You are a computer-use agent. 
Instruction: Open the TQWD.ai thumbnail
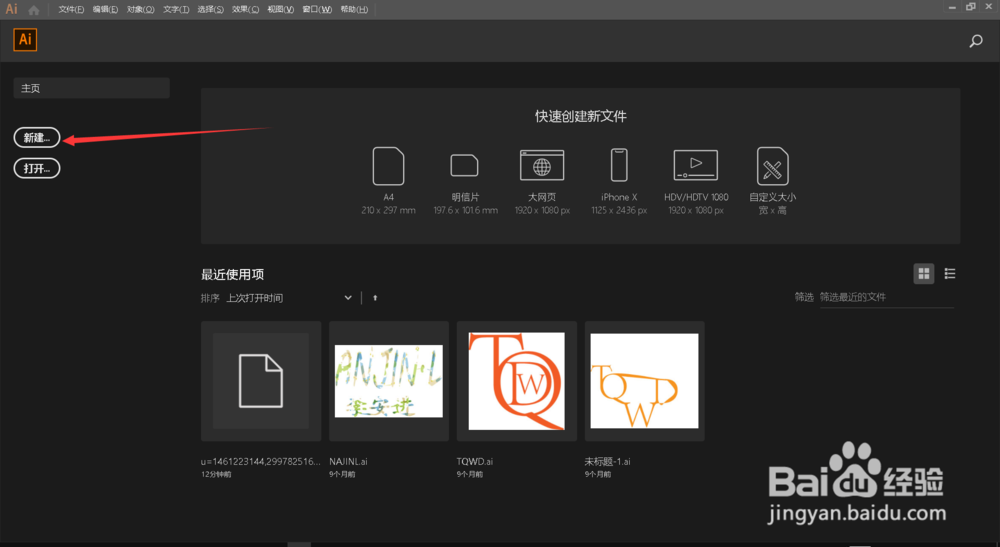pyautogui.click(x=517, y=381)
